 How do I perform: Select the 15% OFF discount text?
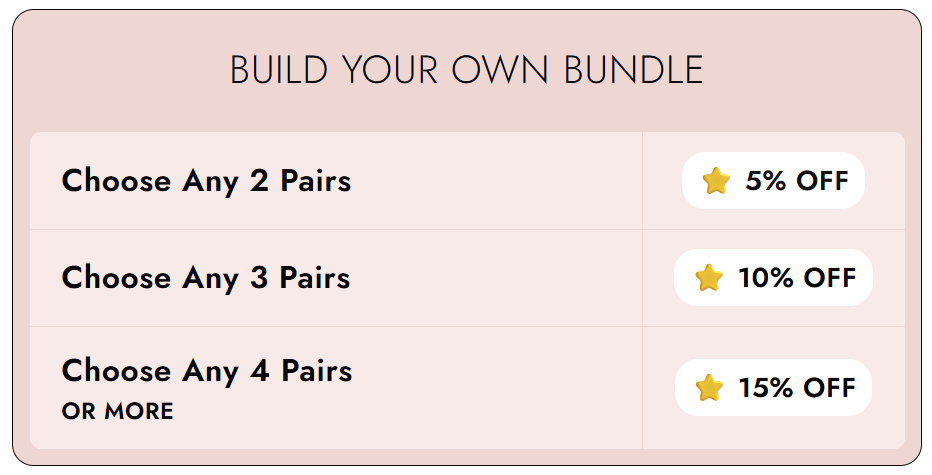point(797,388)
